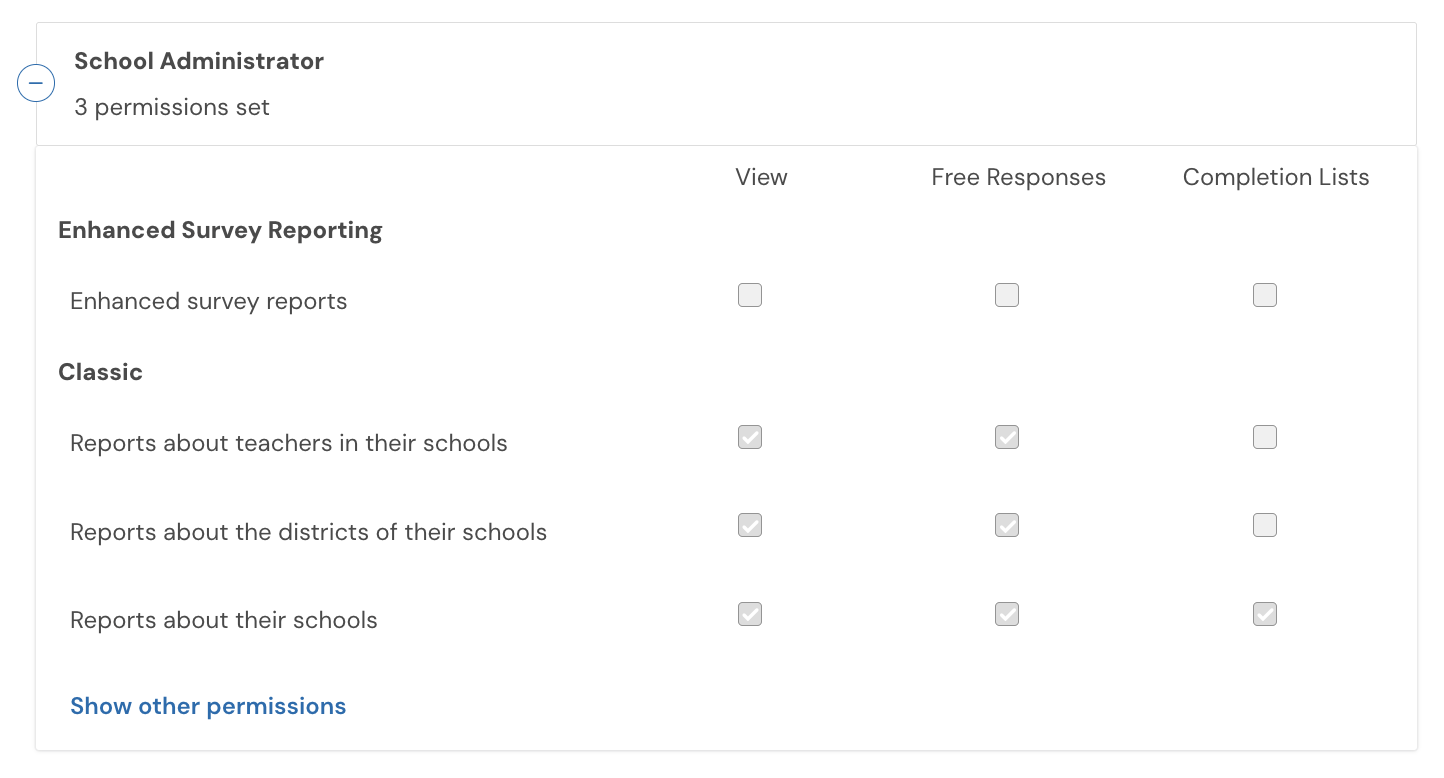Toggle View for districts of their schools
The width and height of the screenshot is (1444, 778).
coord(750,525)
